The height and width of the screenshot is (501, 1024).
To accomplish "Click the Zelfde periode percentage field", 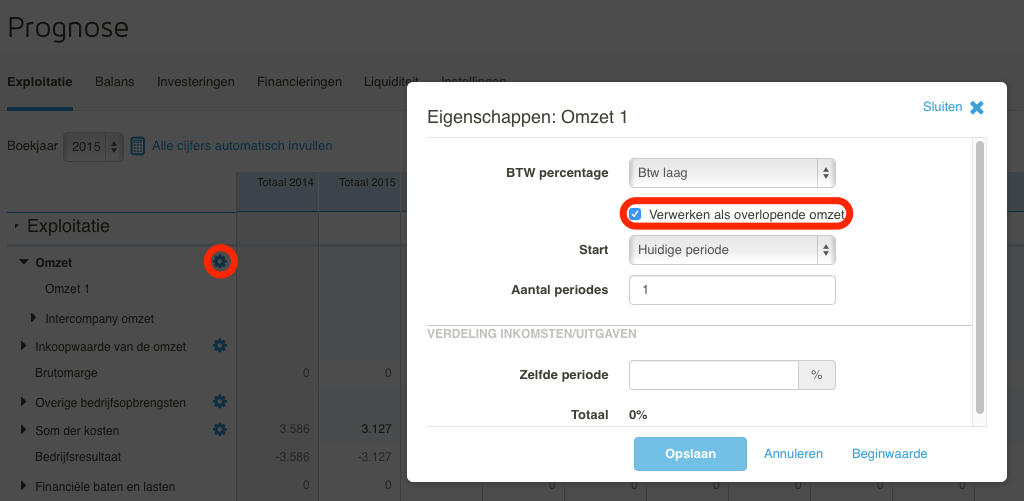I will pos(714,375).
